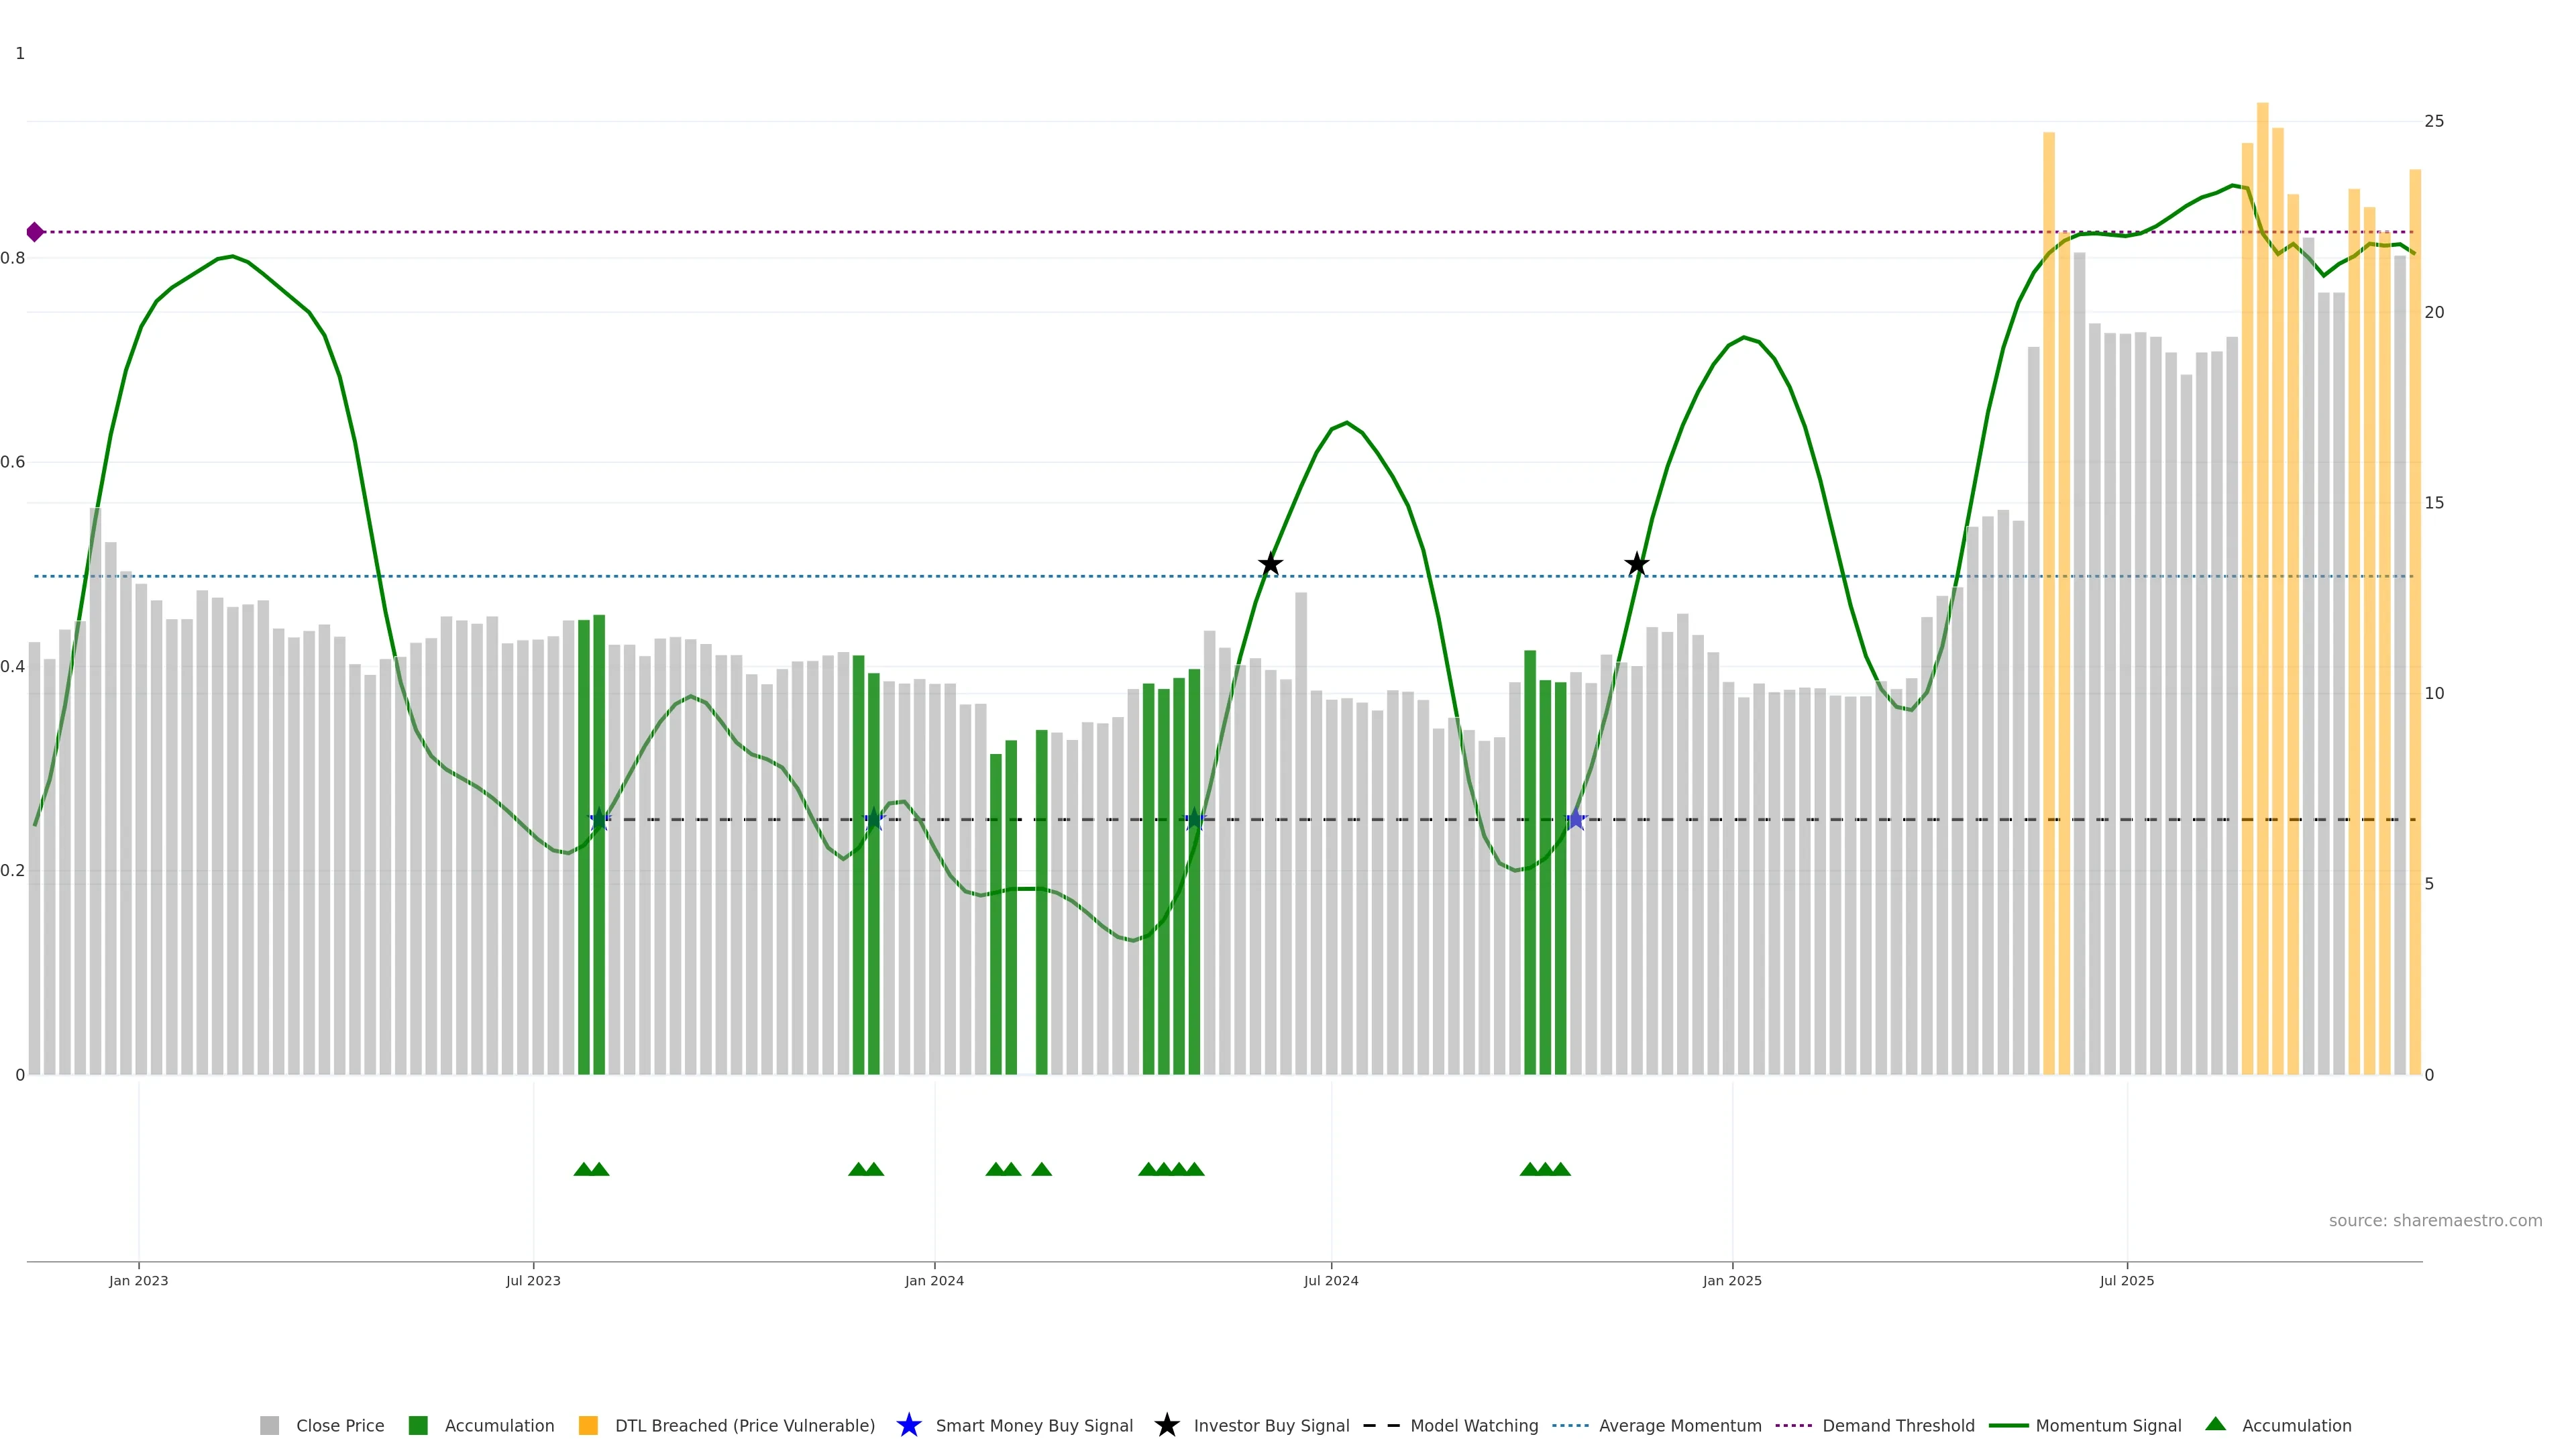Hide the Average Momentum legend line

pyautogui.click(x=1570, y=1425)
